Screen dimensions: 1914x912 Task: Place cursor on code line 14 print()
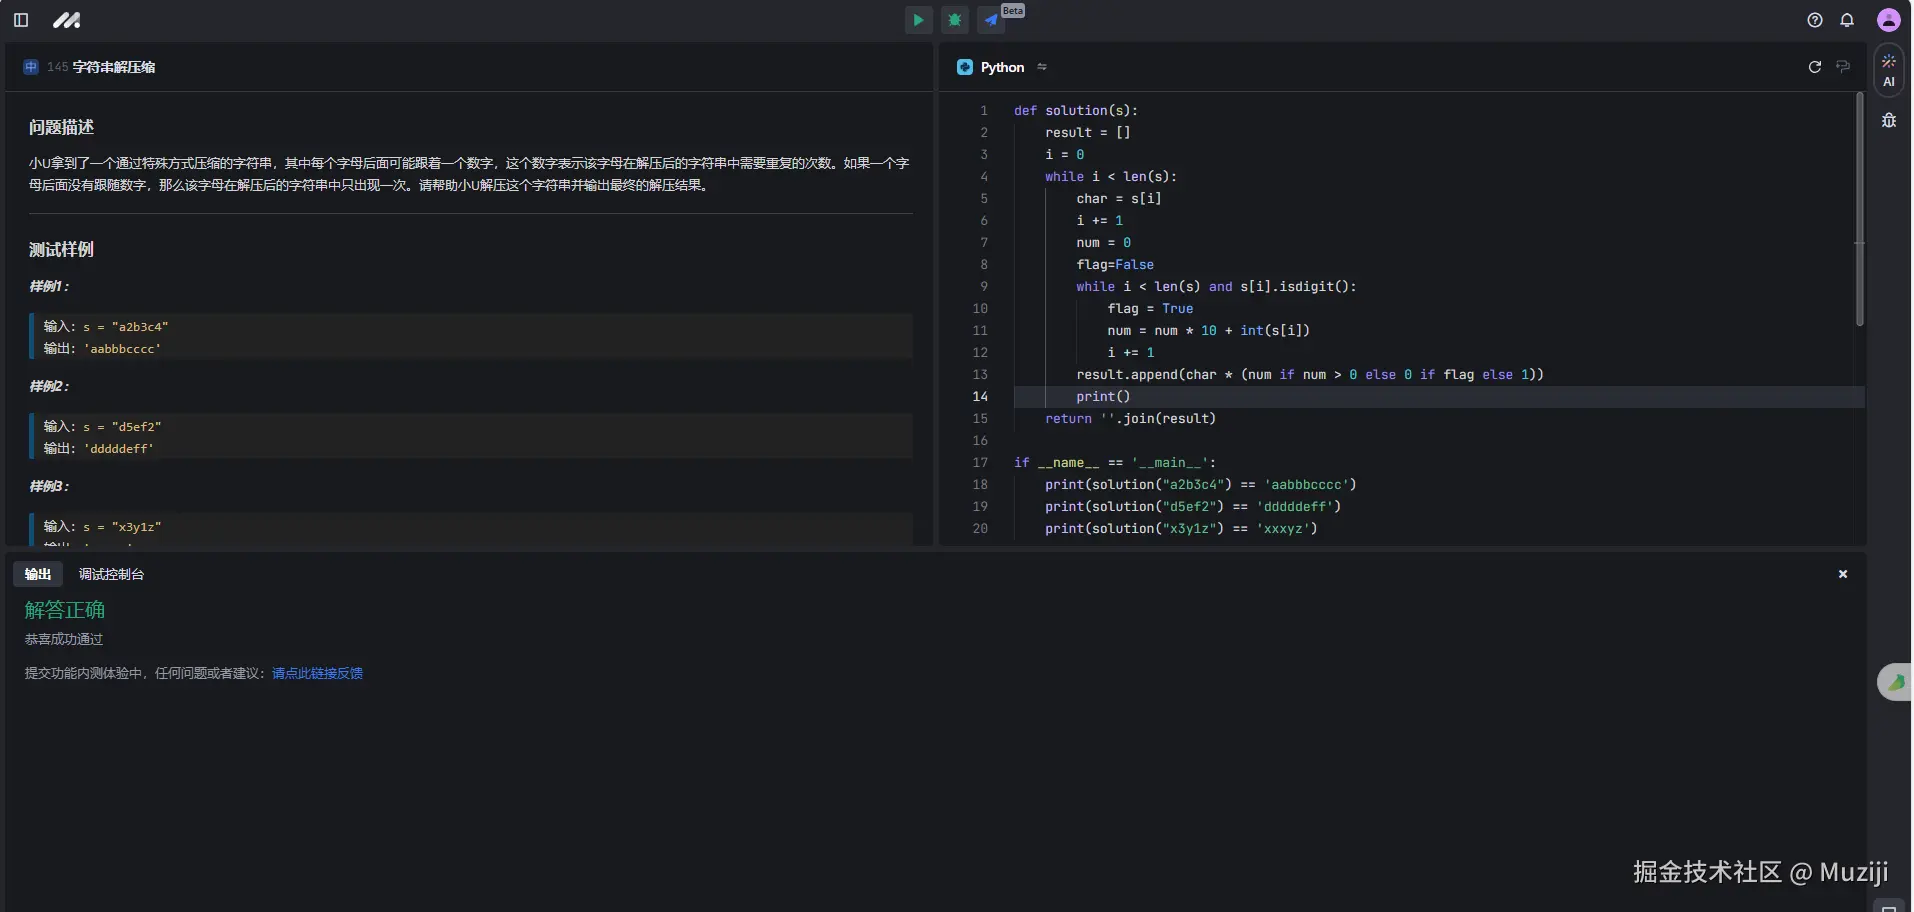tap(1103, 397)
